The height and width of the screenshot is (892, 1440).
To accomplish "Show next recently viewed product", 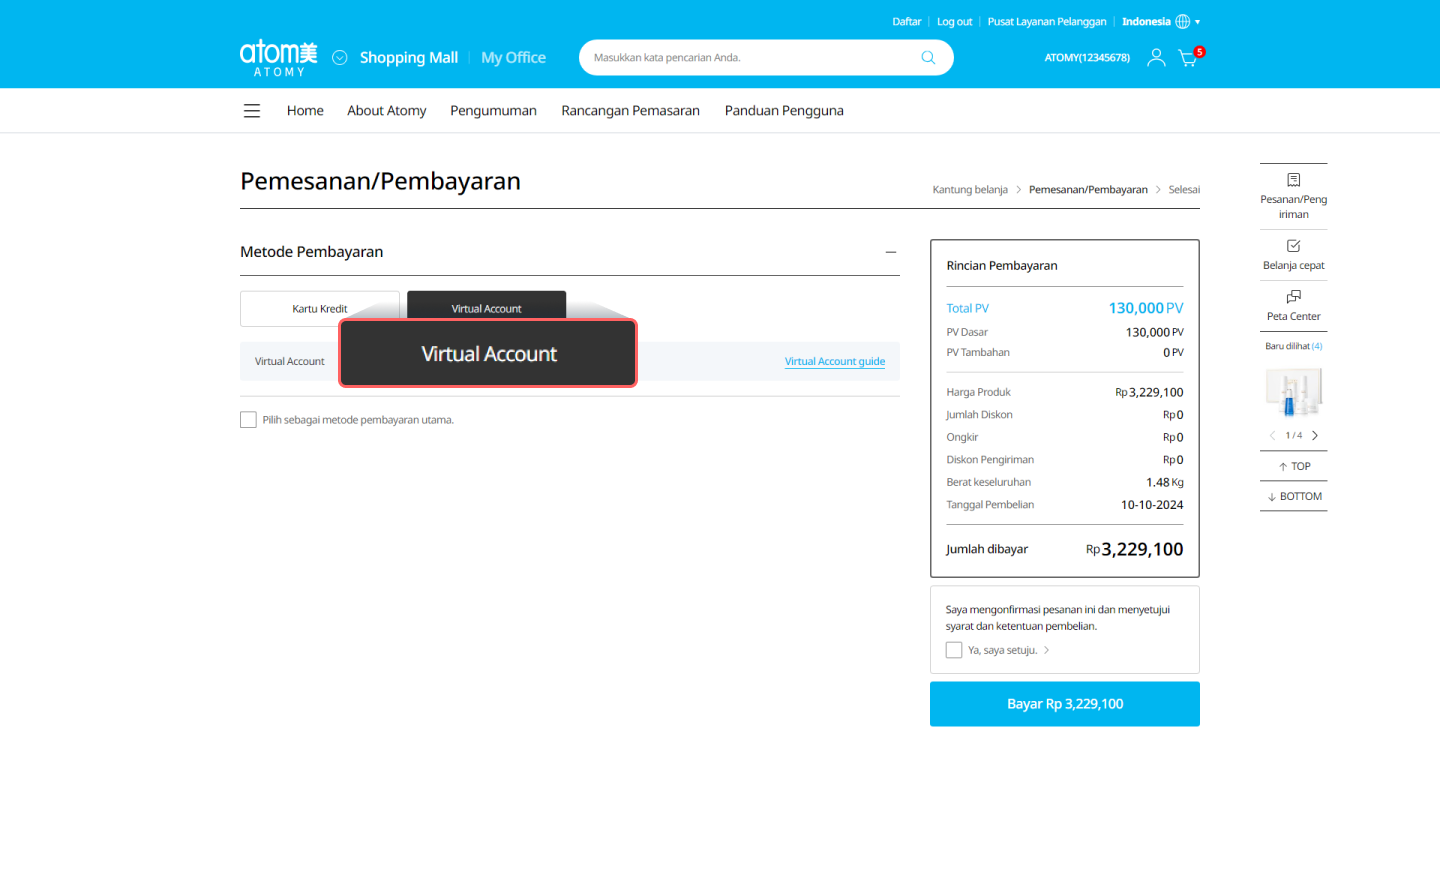I will click(x=1315, y=436).
